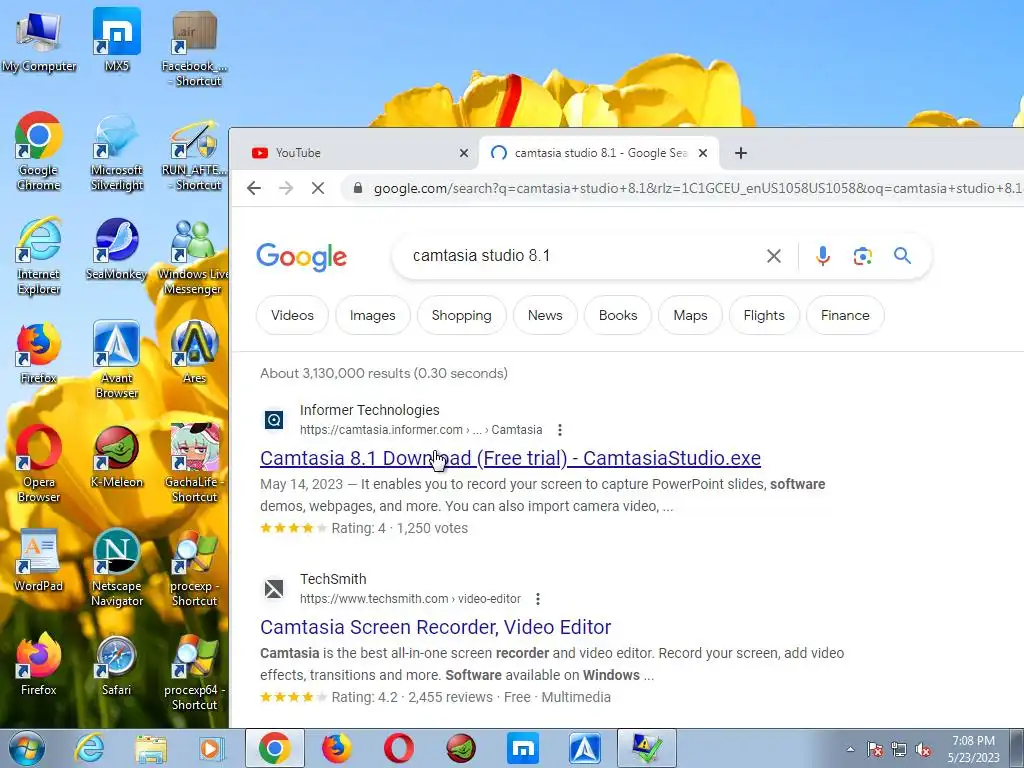Click the Chrome address bar URL

pos(697,188)
